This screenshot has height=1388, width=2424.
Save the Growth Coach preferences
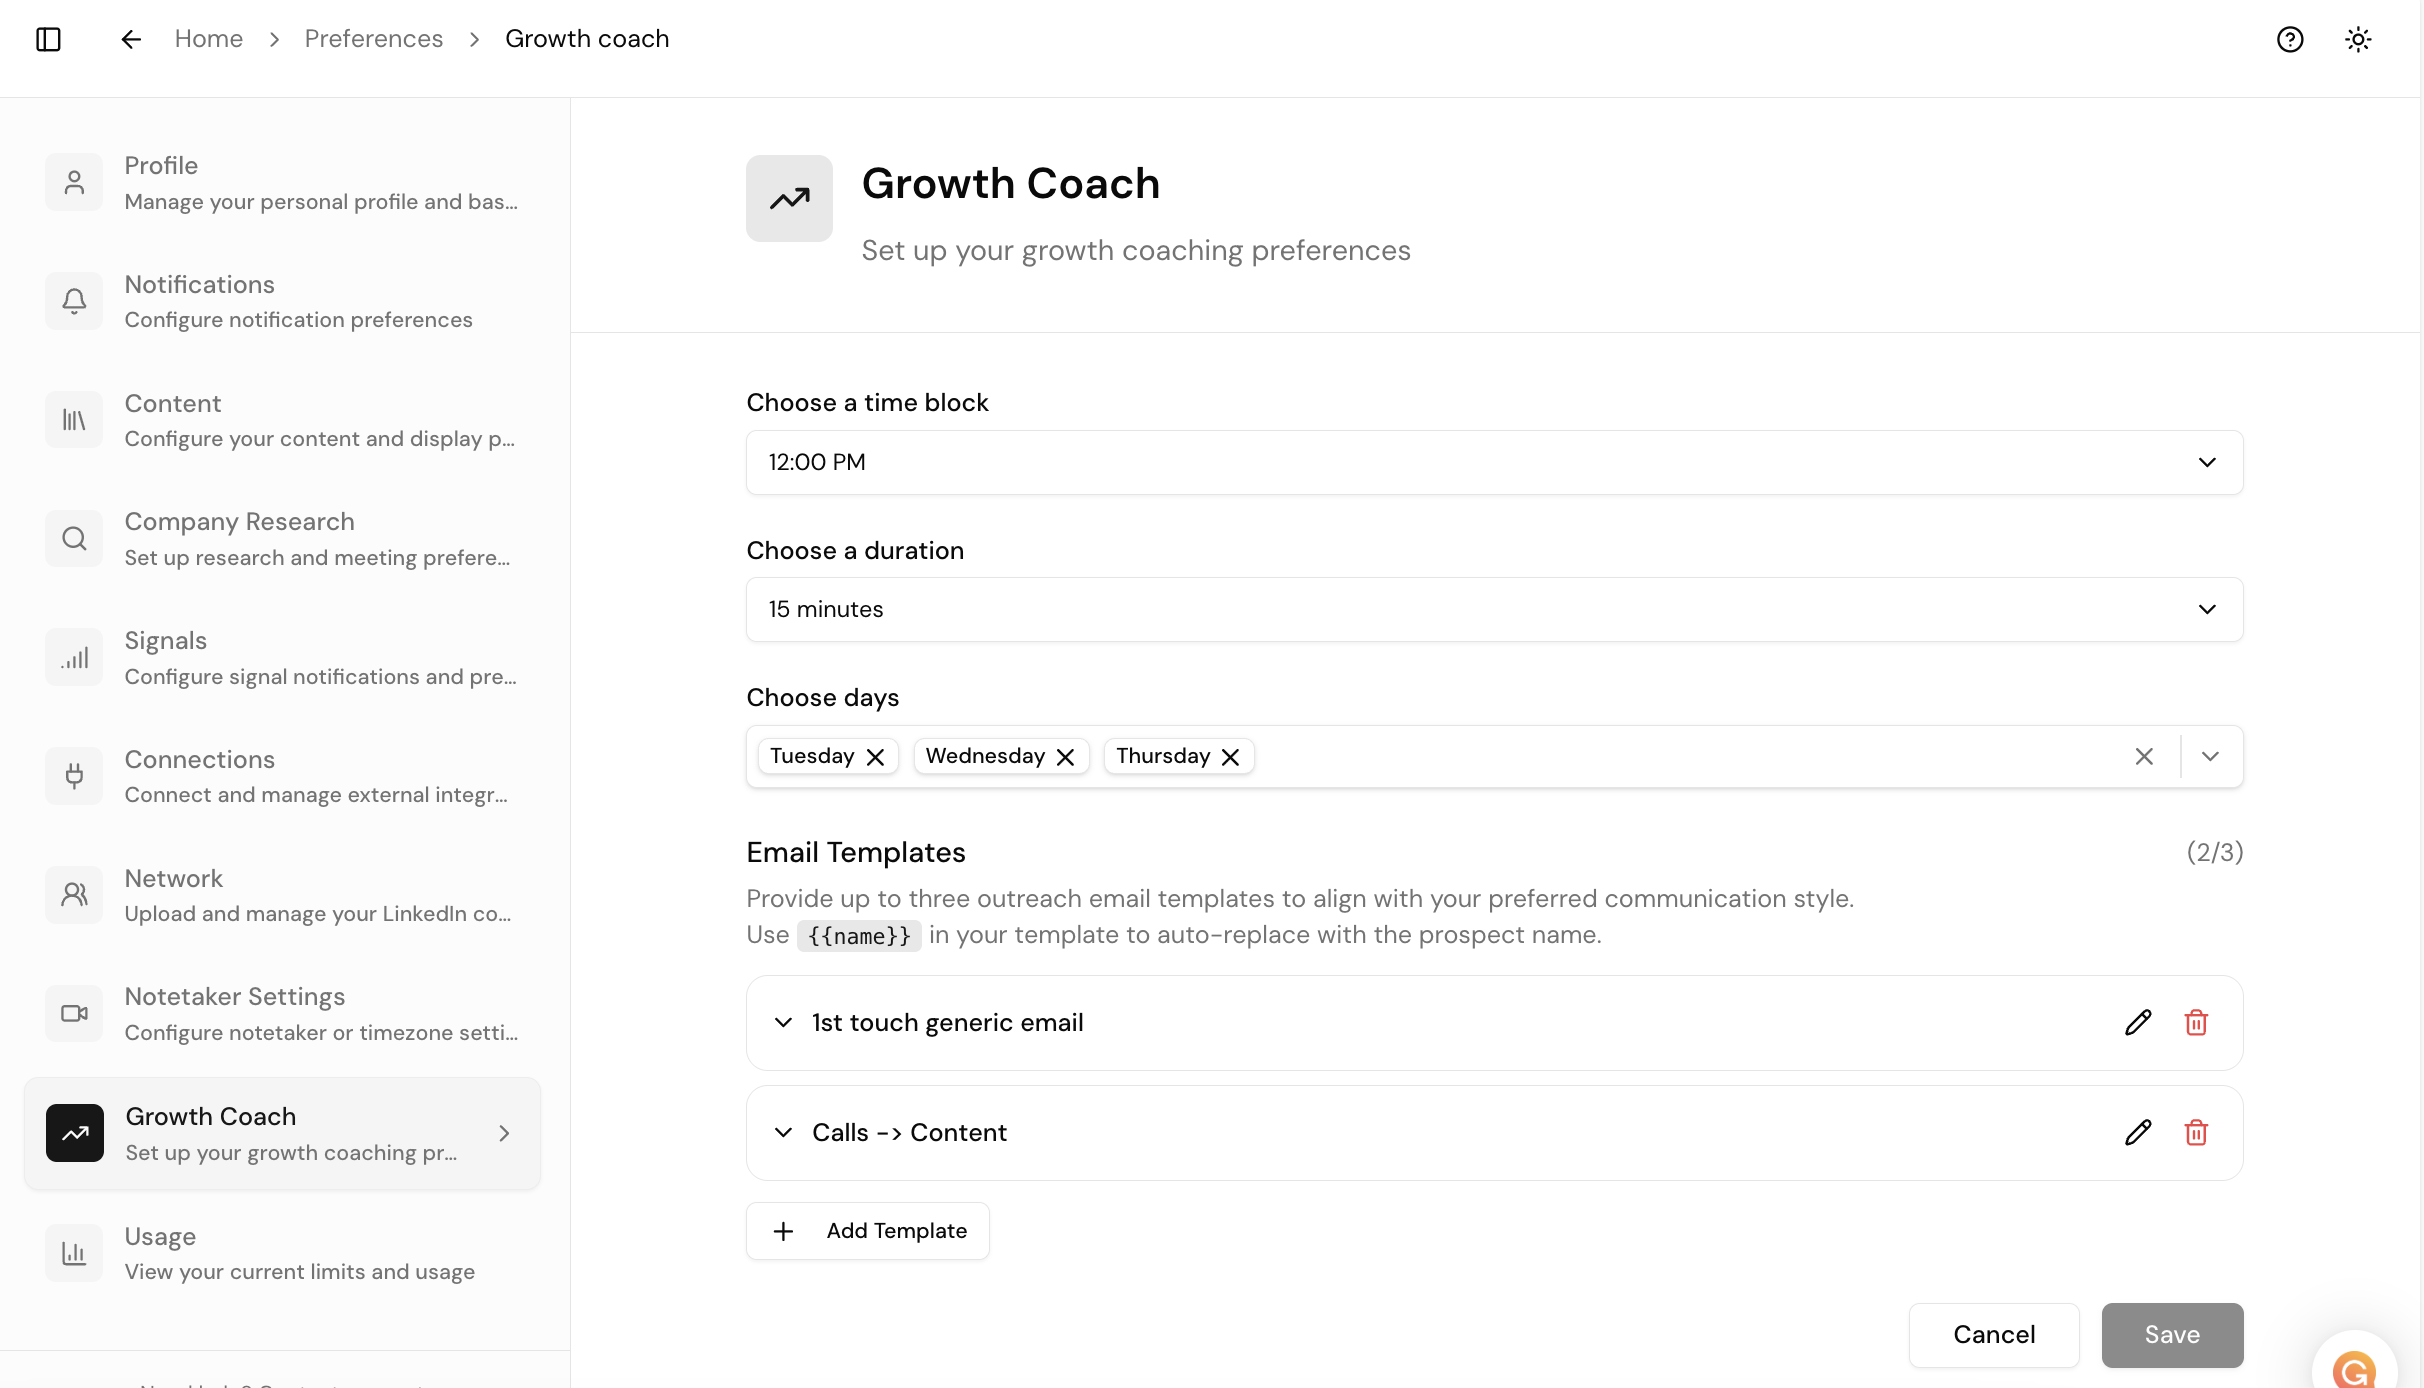(2172, 1335)
